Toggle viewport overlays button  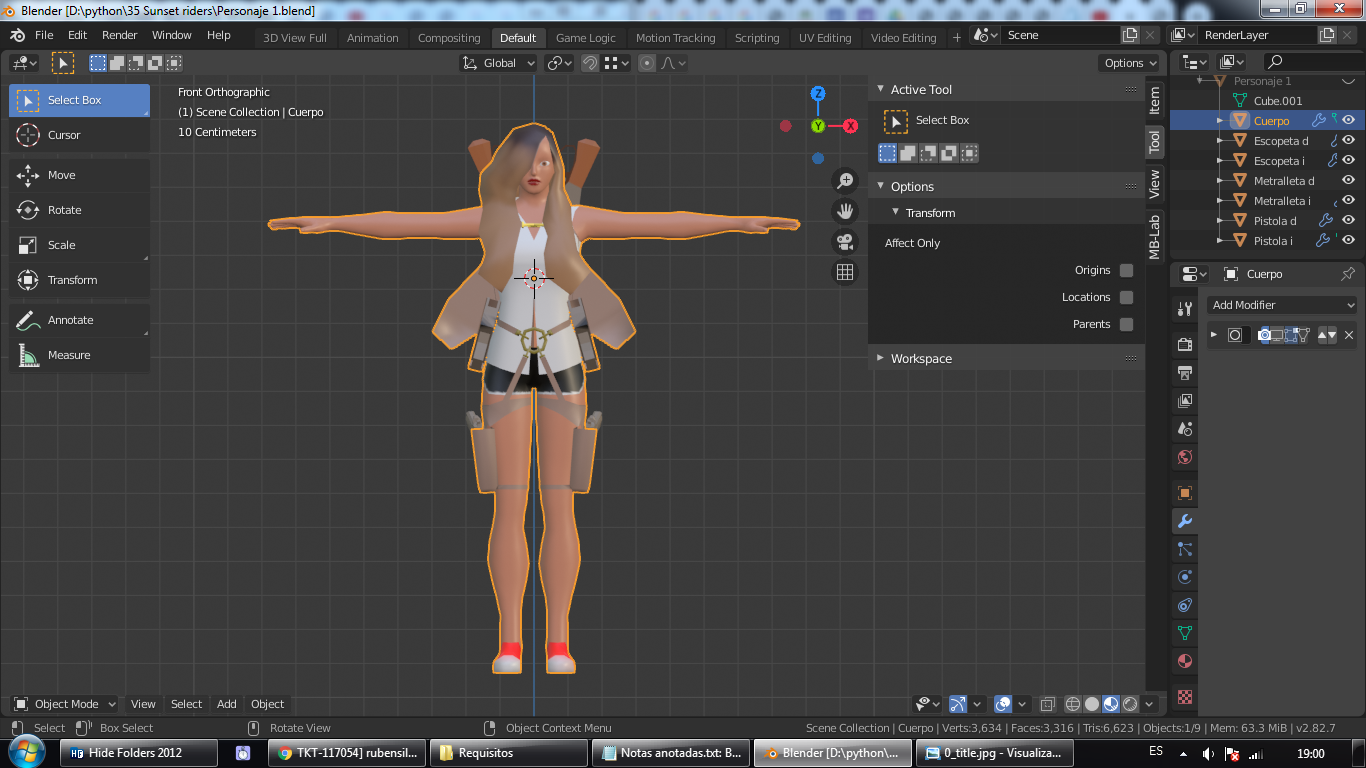tap(1003, 704)
